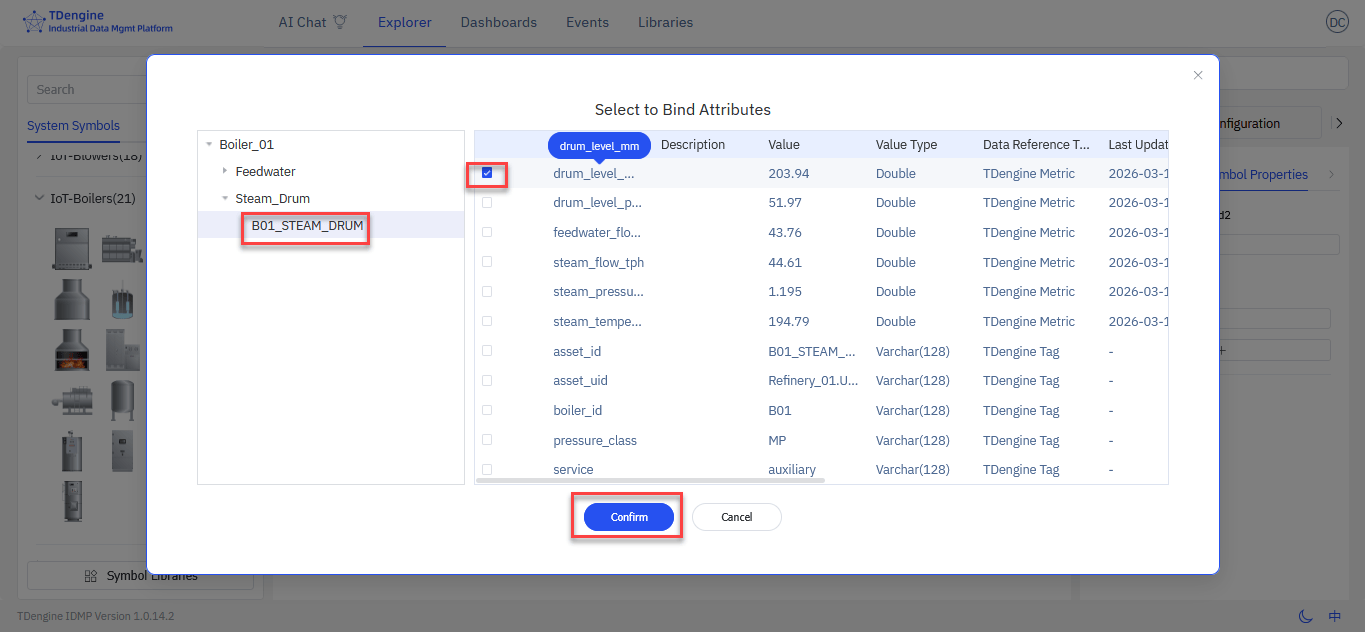Screen dimensions: 1365x632
Task: Expand the Feedwater tree node
Action: coord(225,172)
